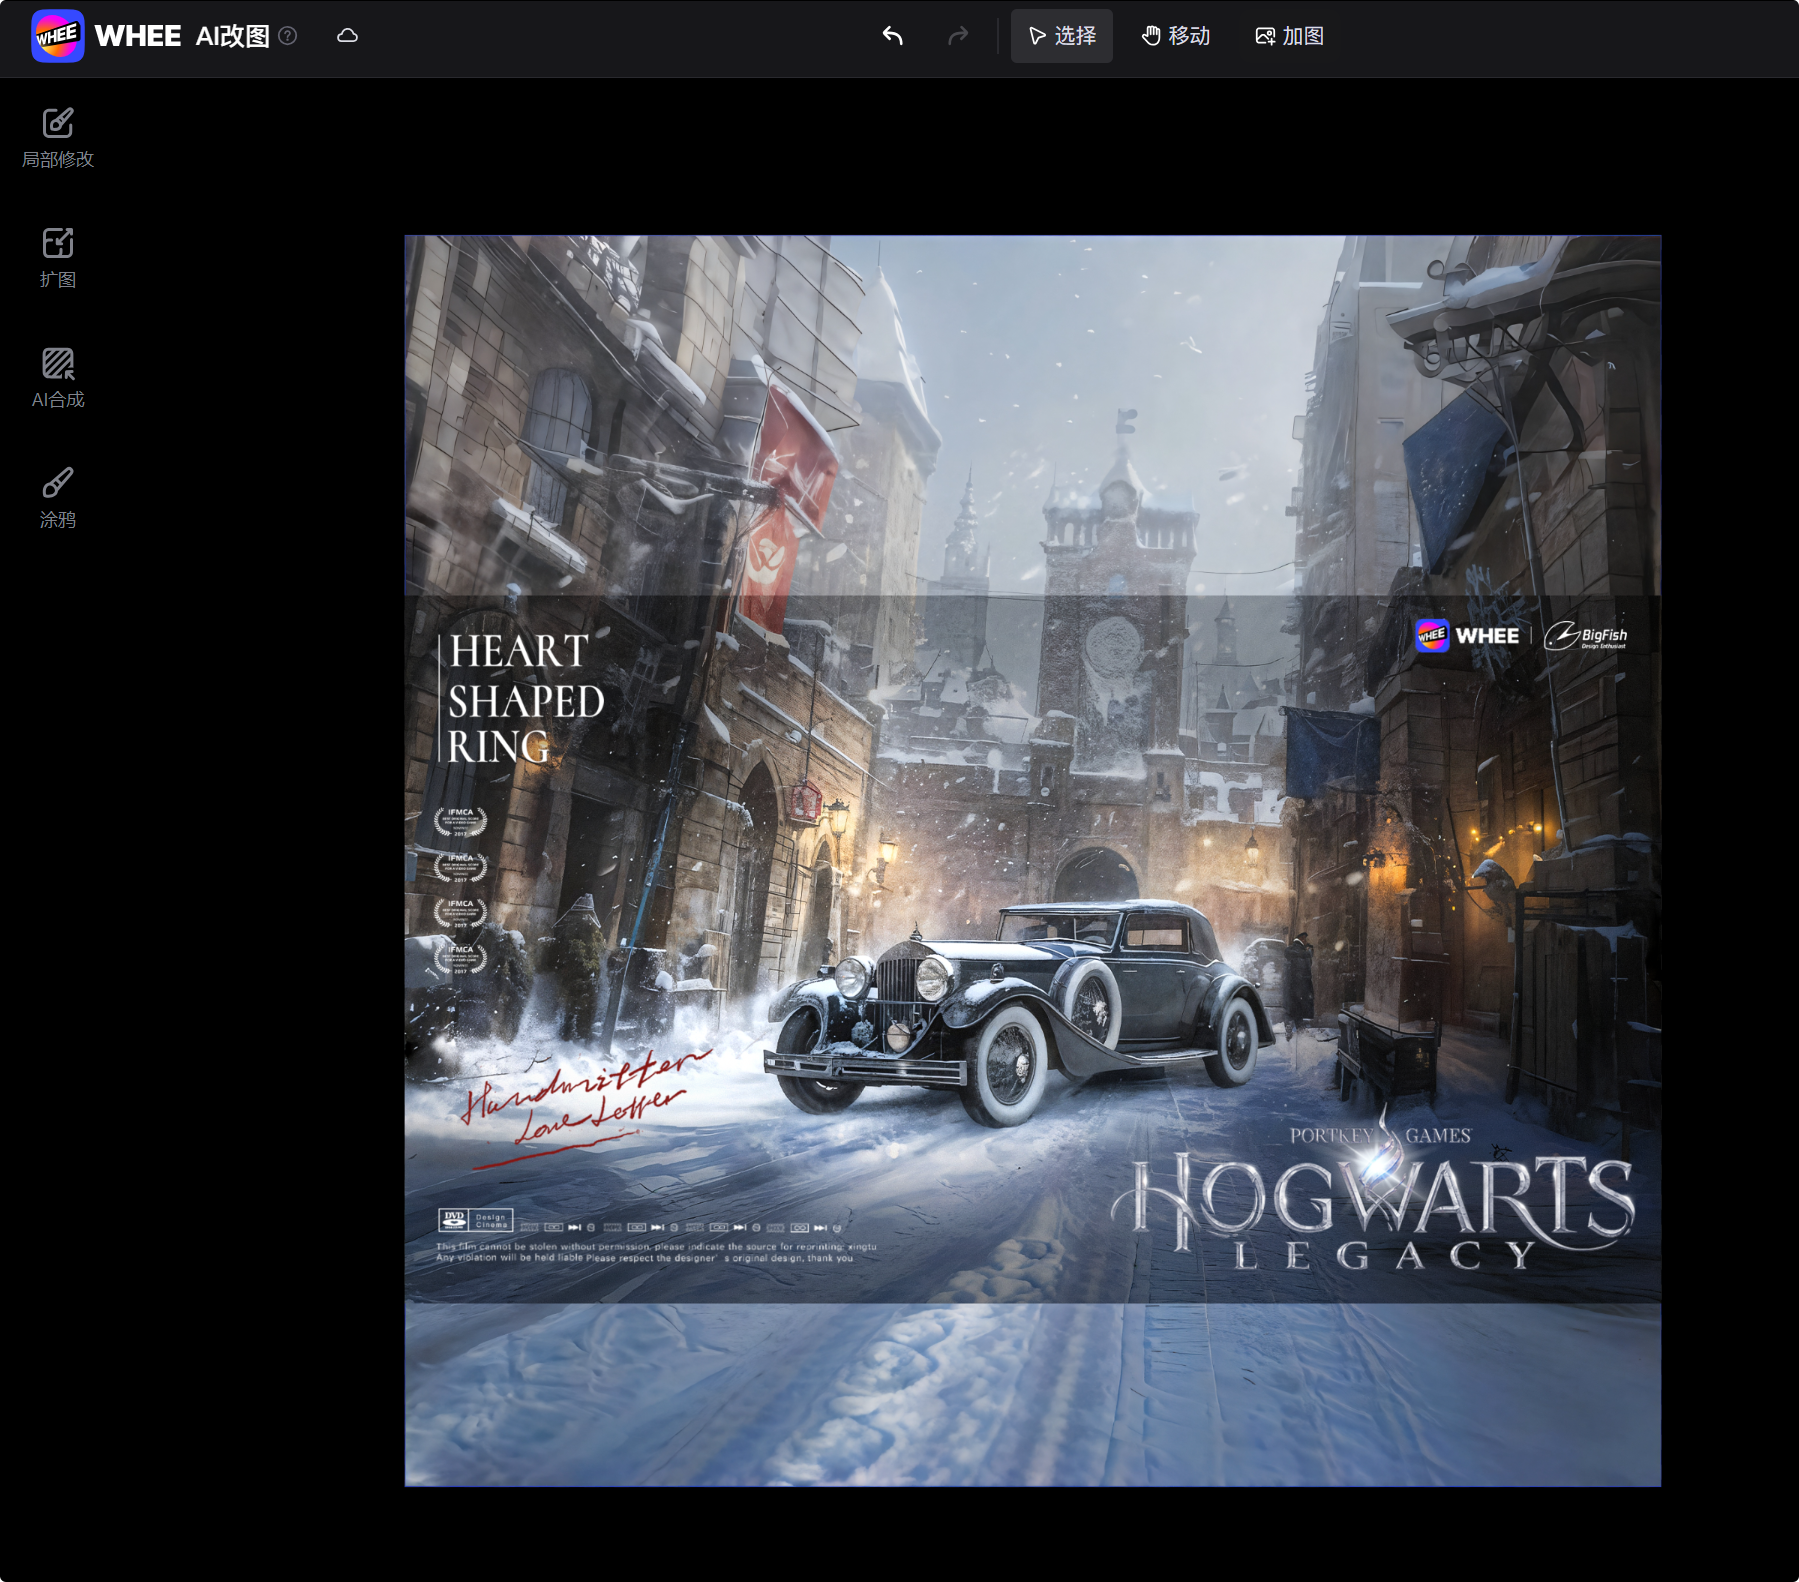
Task: Activate the 选择 selection tool
Action: click(x=1061, y=36)
